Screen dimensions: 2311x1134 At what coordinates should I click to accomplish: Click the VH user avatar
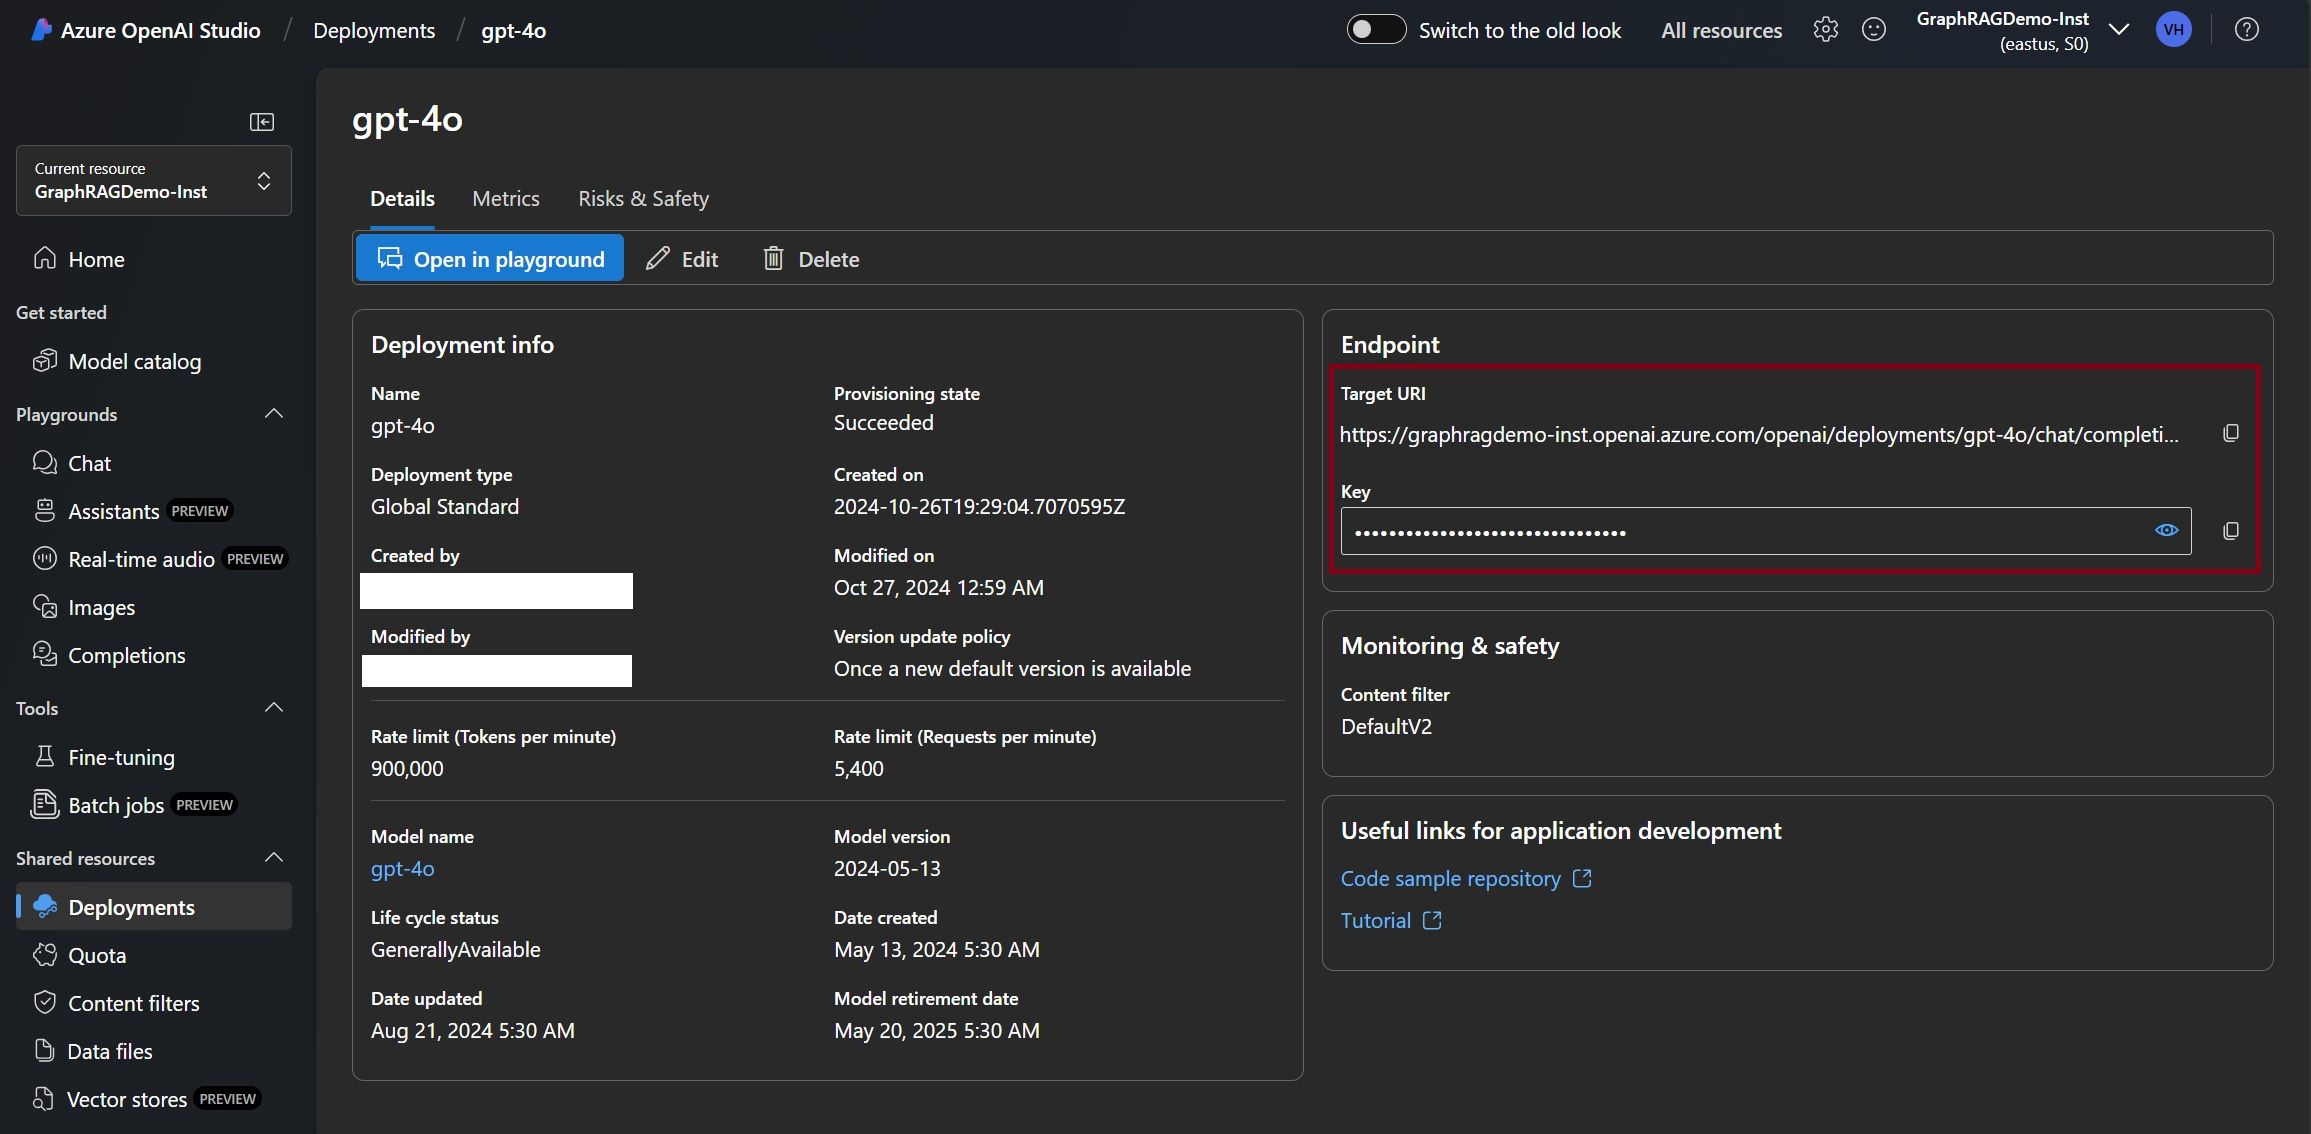2173,30
